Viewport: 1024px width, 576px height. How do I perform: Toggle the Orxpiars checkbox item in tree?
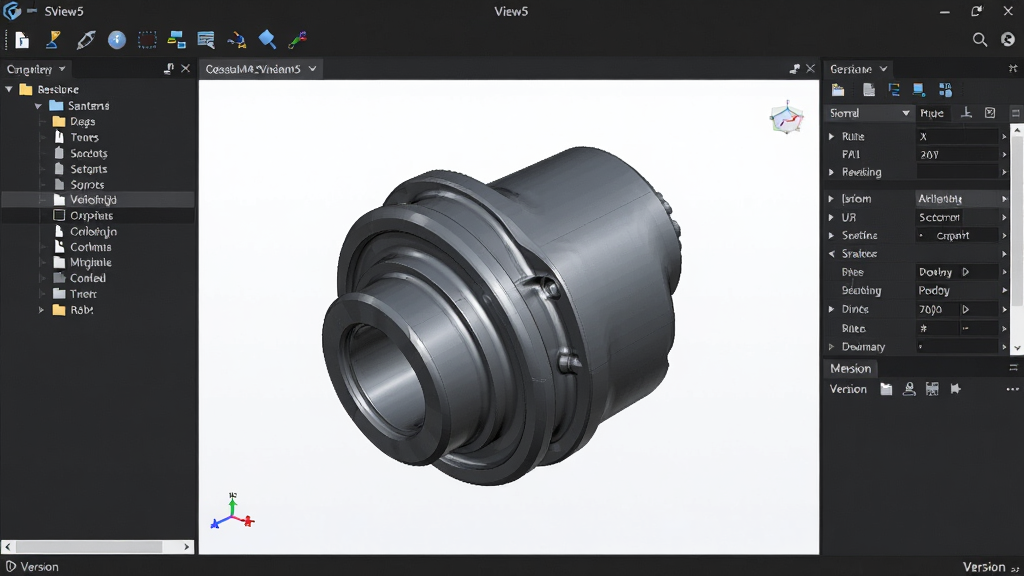(x=59, y=216)
